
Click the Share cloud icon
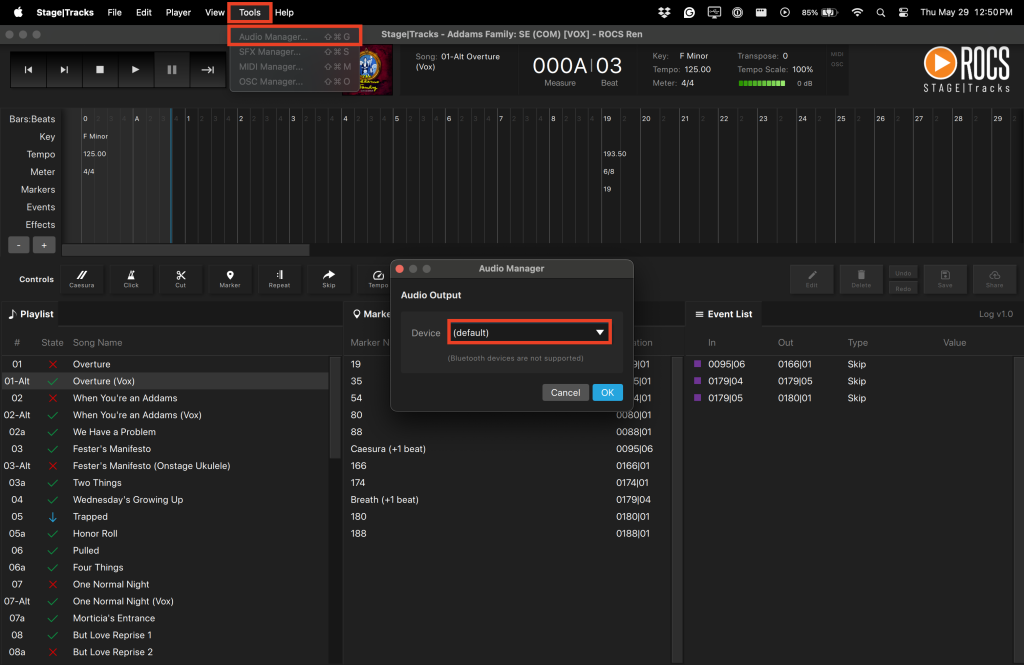click(995, 279)
